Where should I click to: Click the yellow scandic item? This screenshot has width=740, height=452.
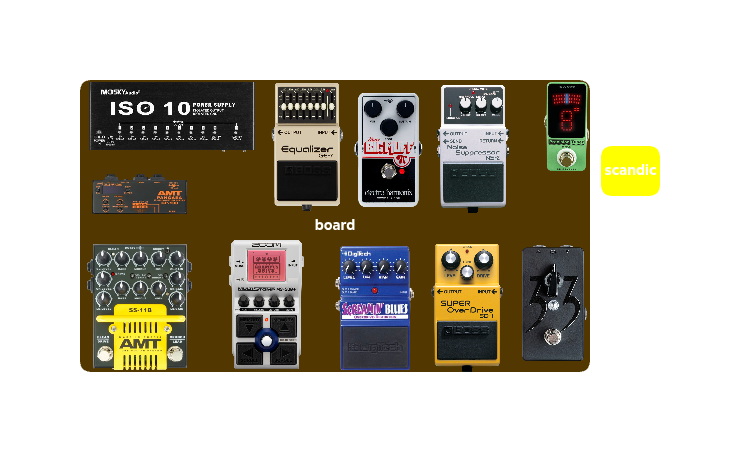click(x=630, y=171)
